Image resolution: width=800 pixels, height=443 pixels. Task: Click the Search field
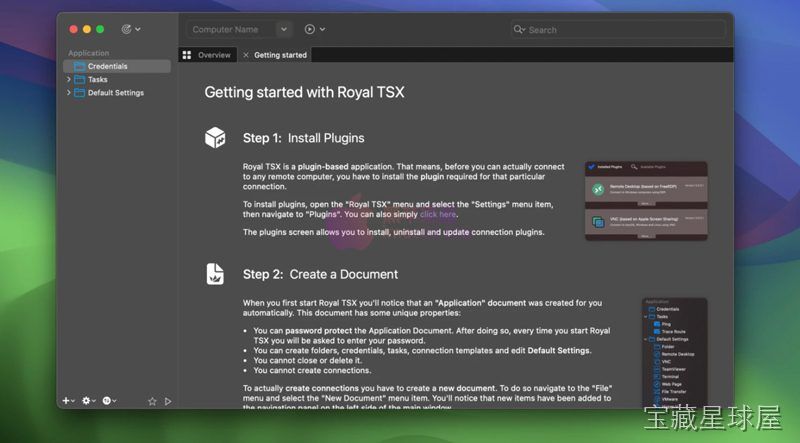(618, 30)
